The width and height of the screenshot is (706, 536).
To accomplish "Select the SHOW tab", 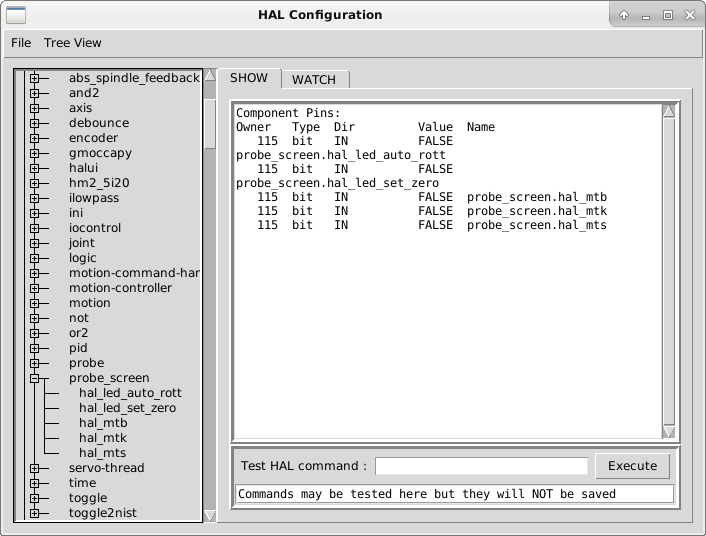I will pos(249,78).
